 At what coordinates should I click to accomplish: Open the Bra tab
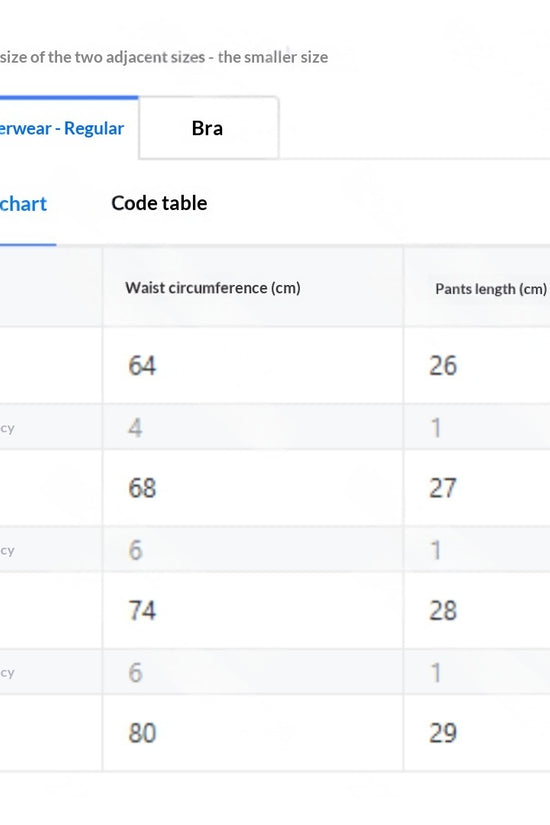pos(208,128)
